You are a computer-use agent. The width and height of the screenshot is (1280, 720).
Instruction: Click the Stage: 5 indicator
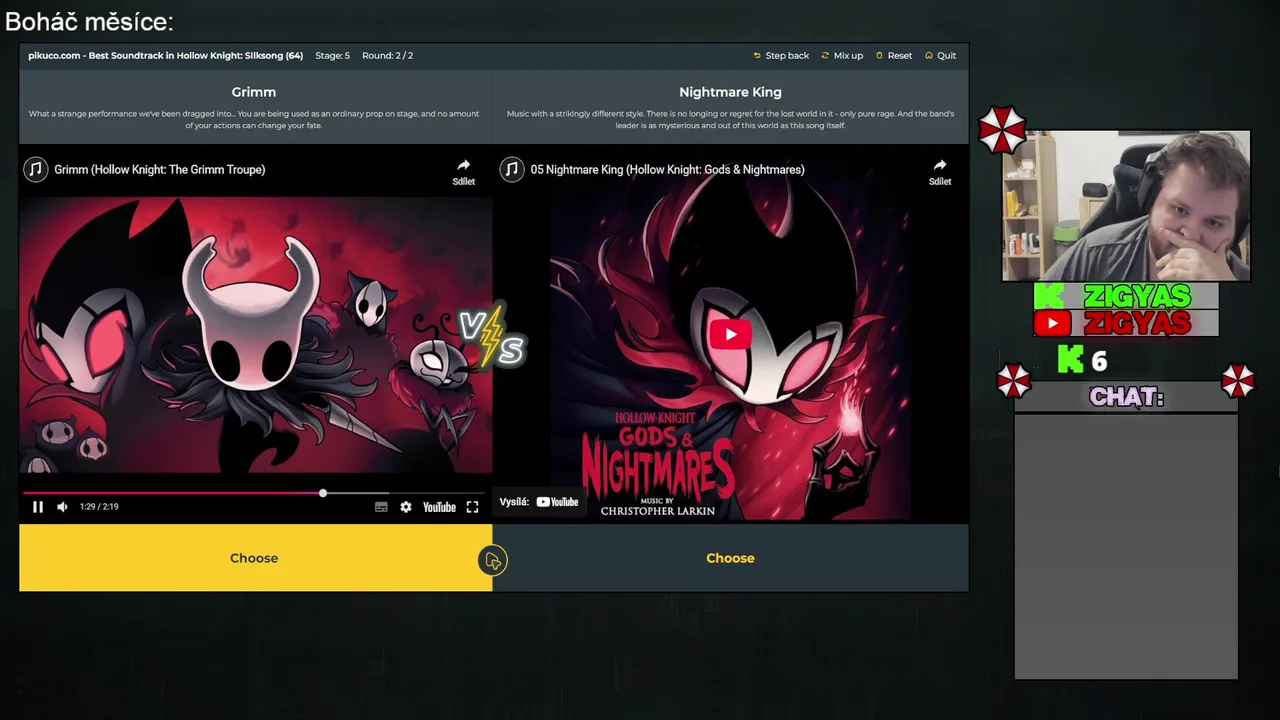(333, 56)
